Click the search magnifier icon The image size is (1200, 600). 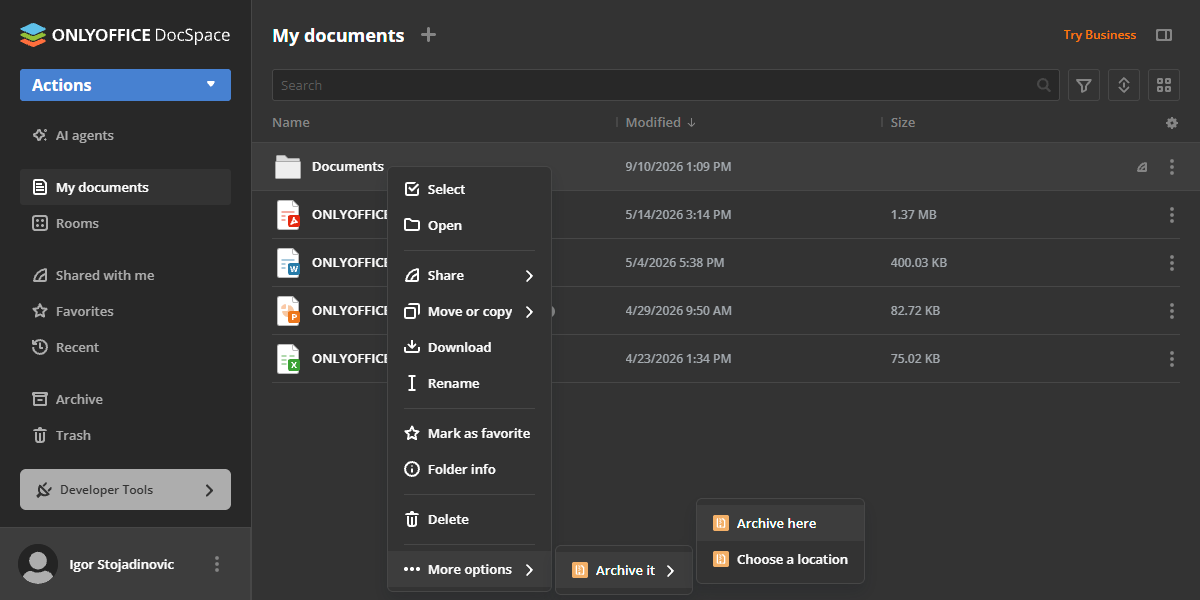coord(1044,85)
